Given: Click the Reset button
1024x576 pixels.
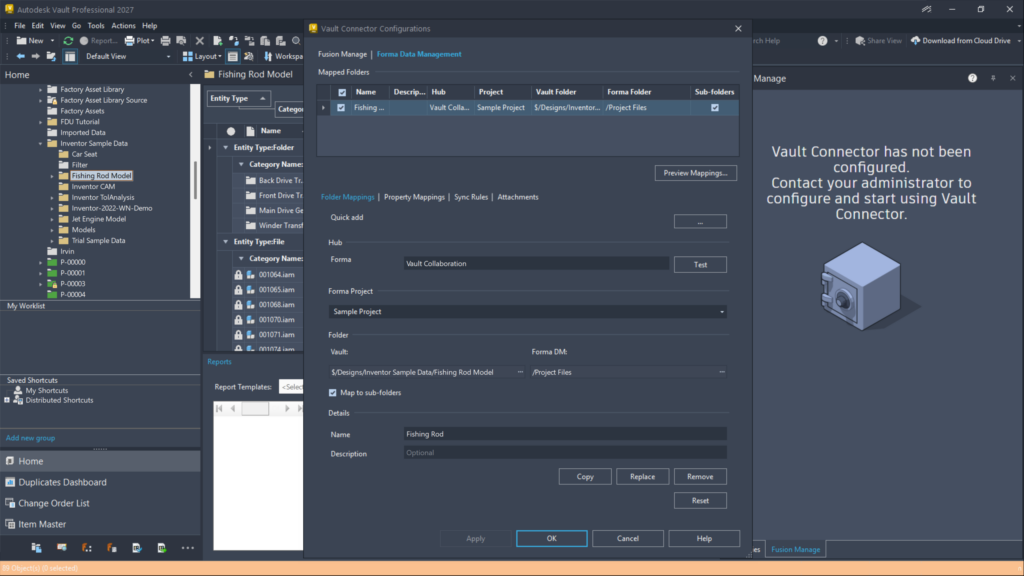Looking at the screenshot, I should [x=700, y=501].
